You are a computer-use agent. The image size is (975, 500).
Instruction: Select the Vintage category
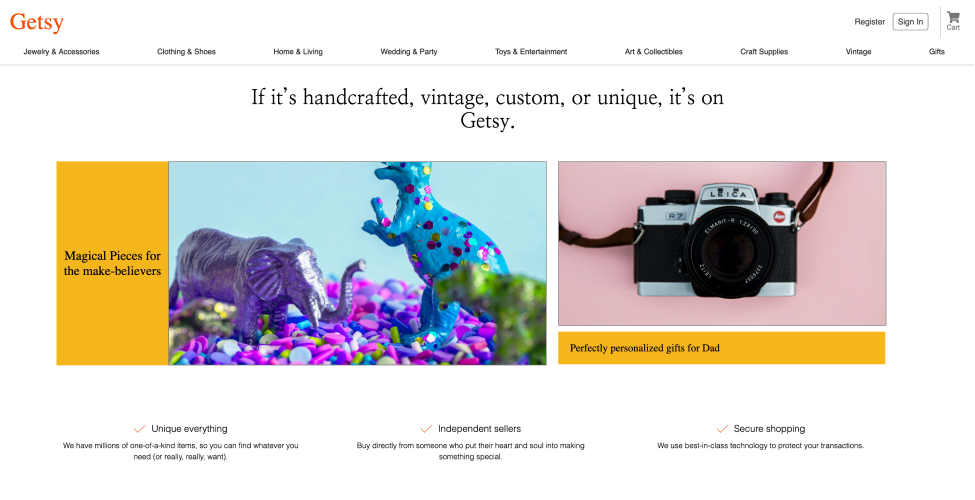[858, 52]
